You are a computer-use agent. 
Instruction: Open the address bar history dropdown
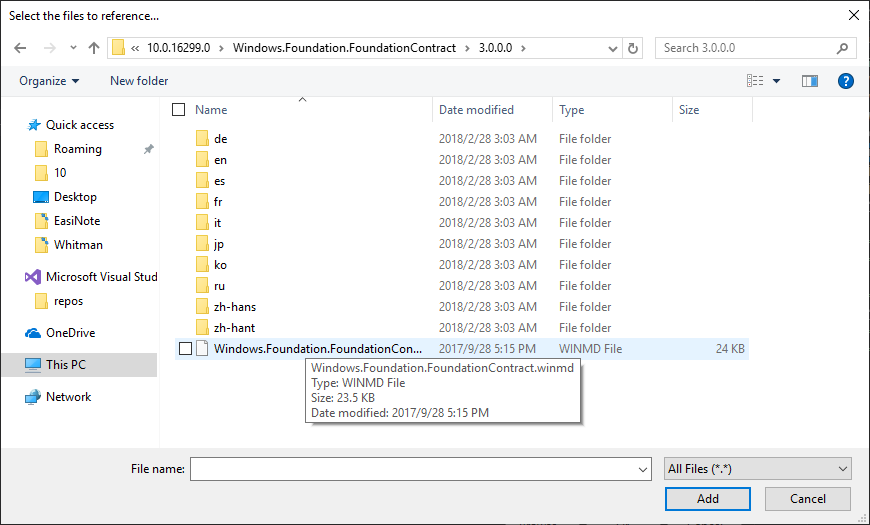[613, 48]
